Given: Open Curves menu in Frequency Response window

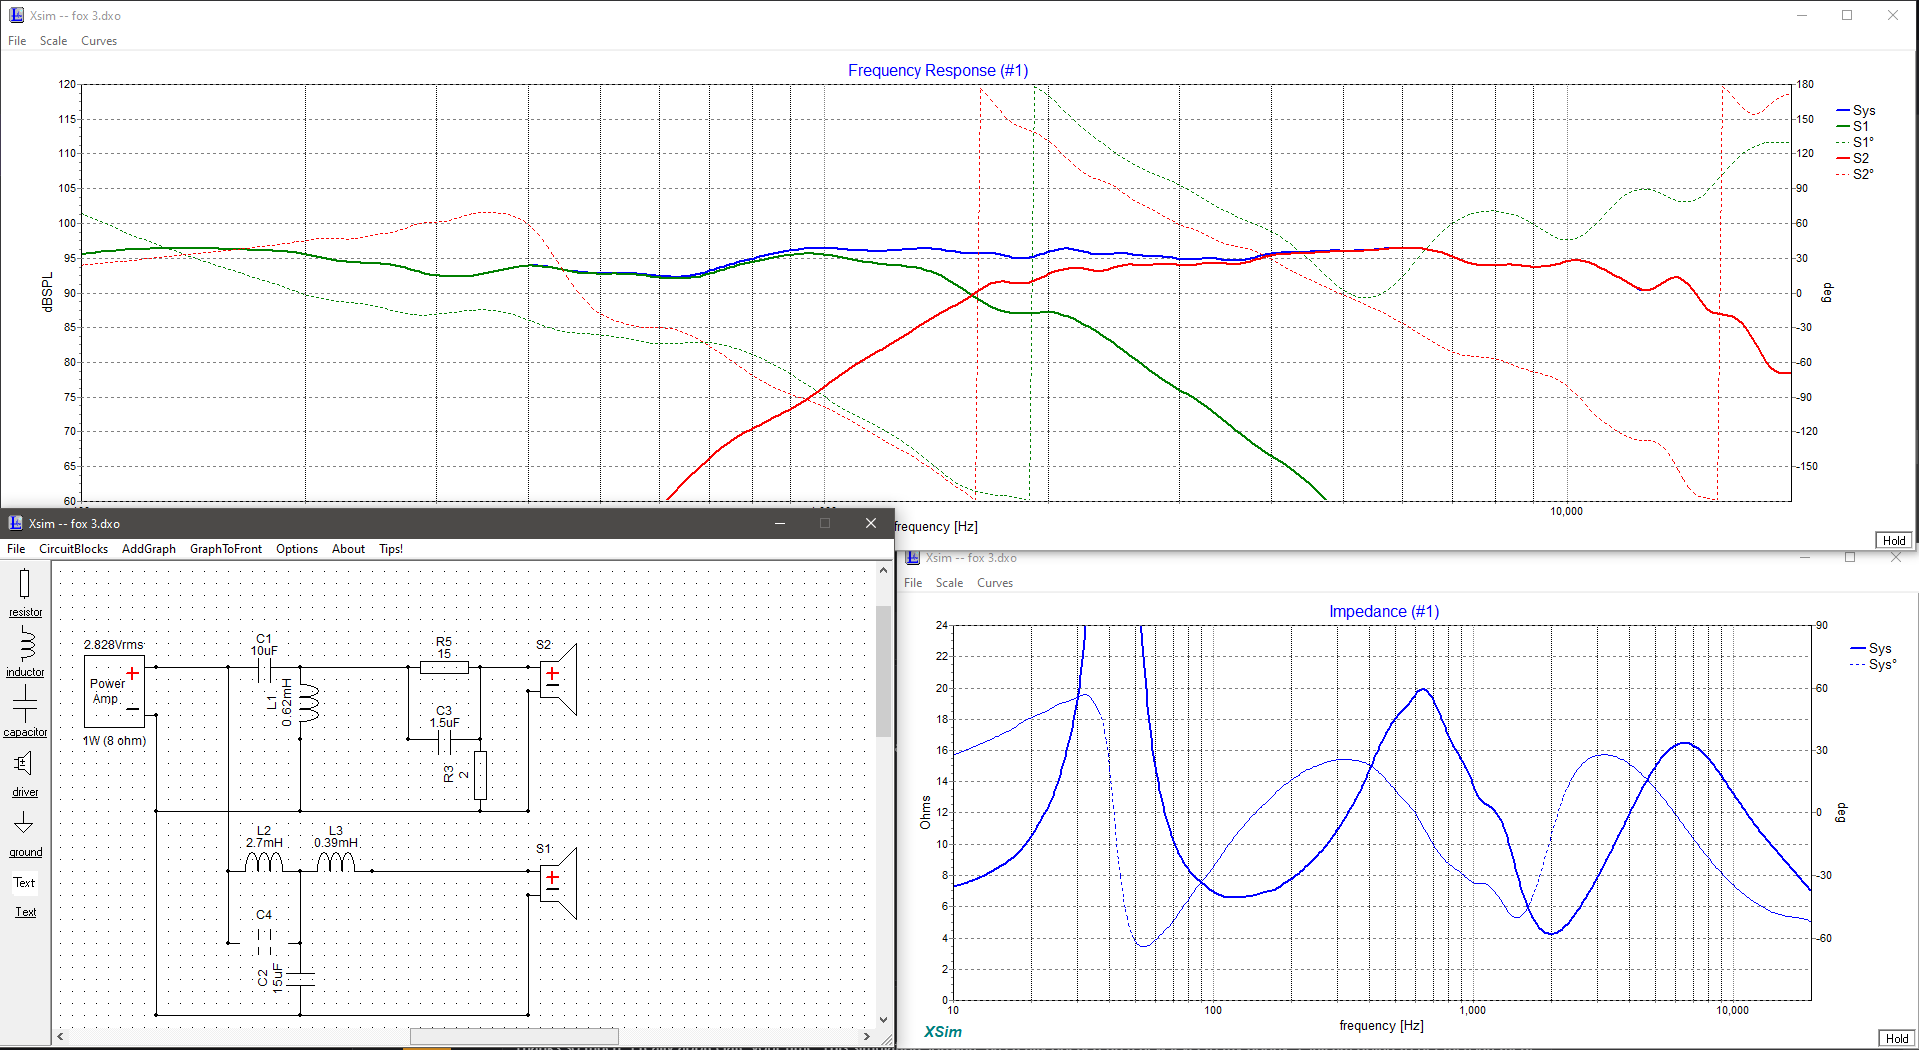Looking at the screenshot, I should 99,41.
